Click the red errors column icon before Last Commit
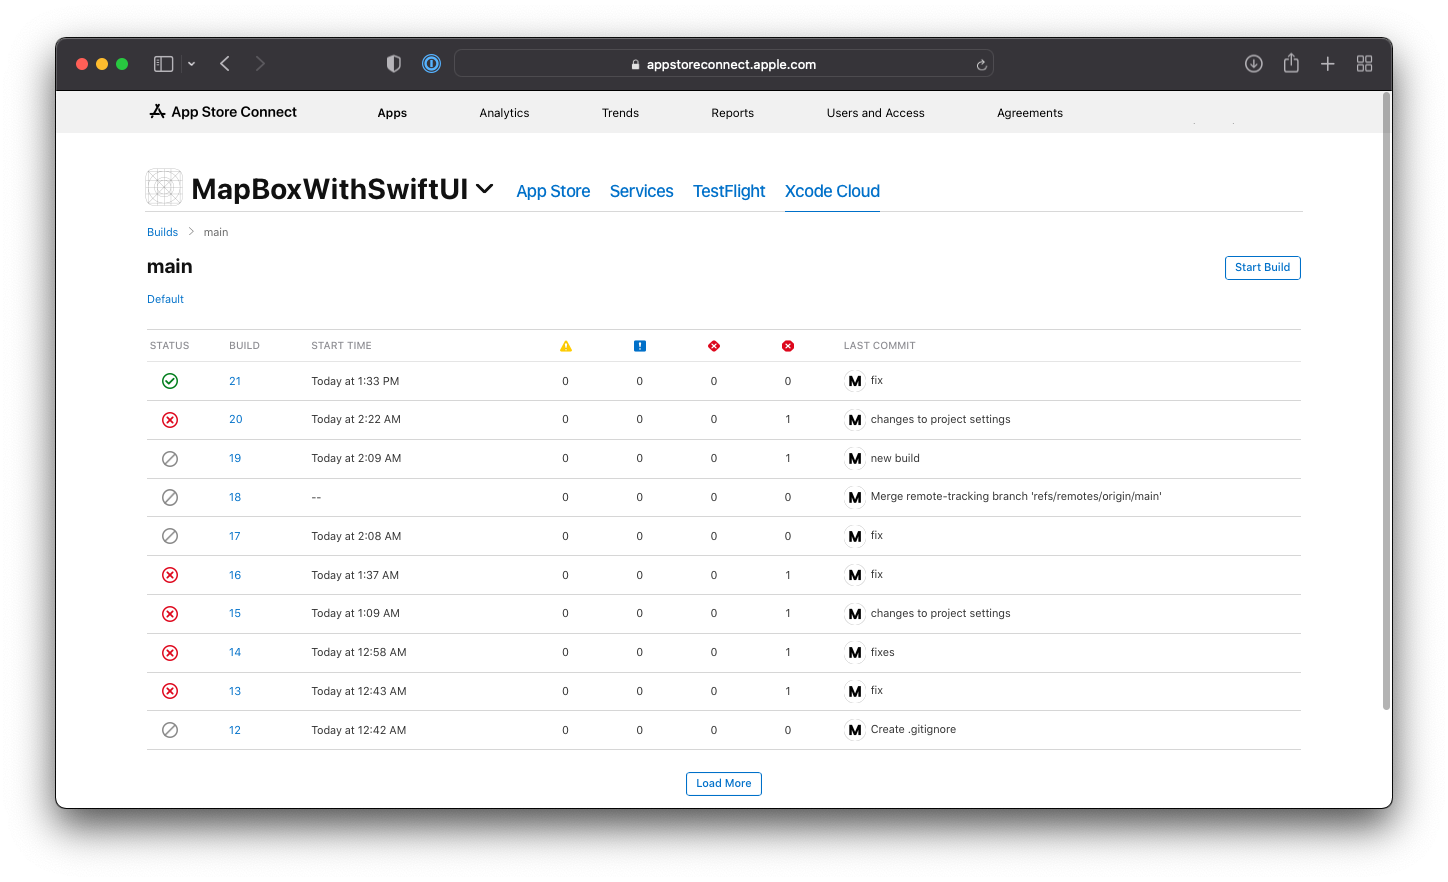Screen dimensions: 1448x882 (788, 346)
